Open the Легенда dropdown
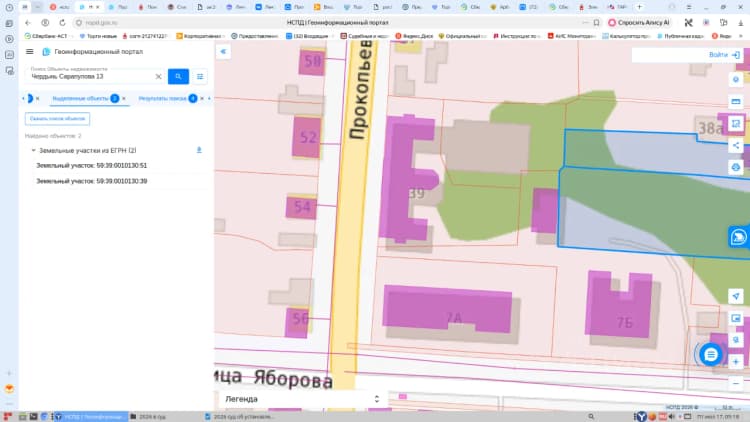This screenshot has height=422, width=750. (302, 399)
